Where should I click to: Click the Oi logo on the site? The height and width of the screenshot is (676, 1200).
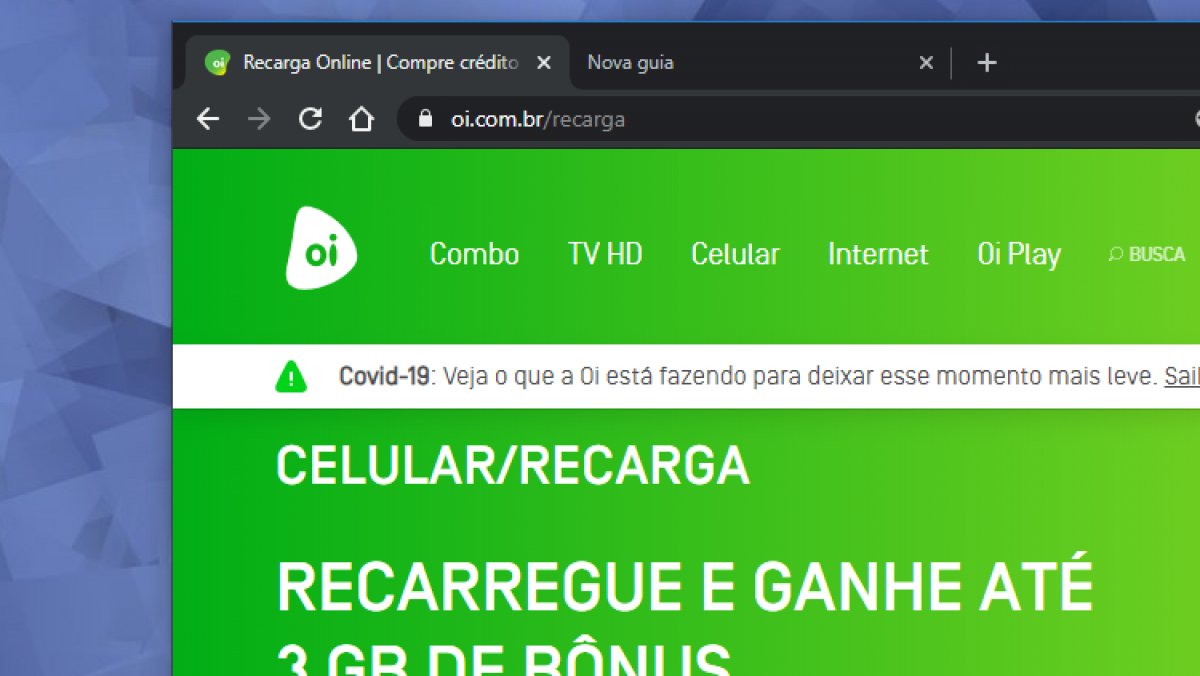click(319, 248)
